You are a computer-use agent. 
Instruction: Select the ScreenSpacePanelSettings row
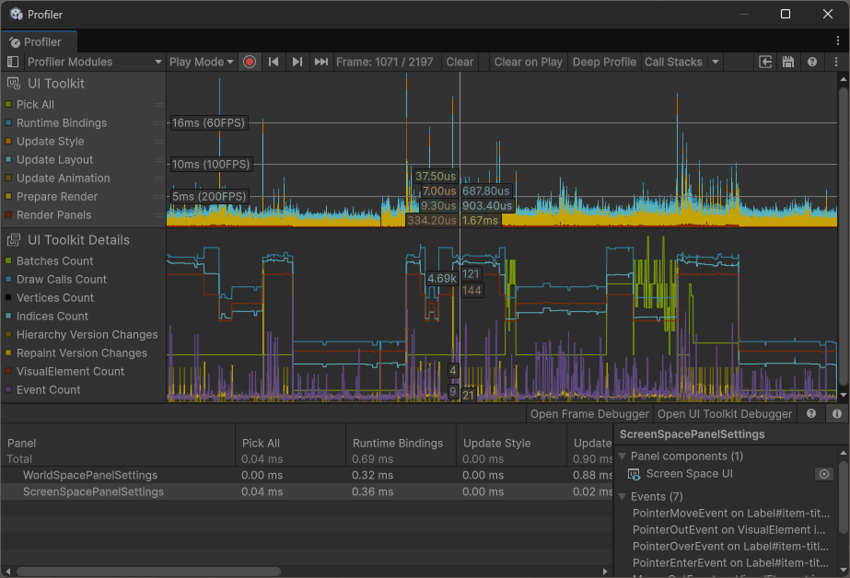coord(307,492)
